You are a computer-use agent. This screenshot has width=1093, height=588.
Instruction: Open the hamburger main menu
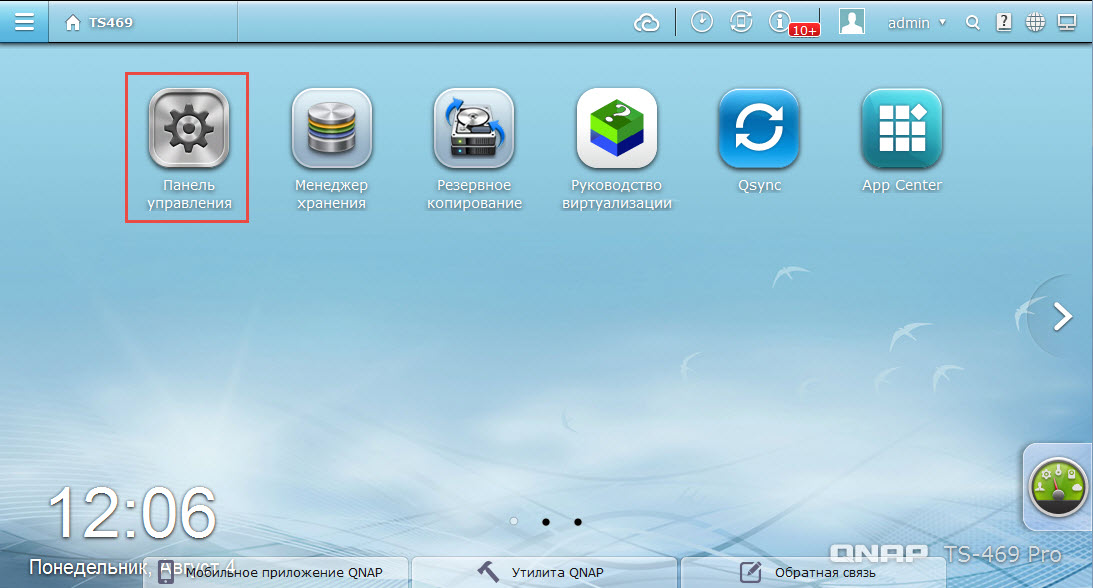24,22
